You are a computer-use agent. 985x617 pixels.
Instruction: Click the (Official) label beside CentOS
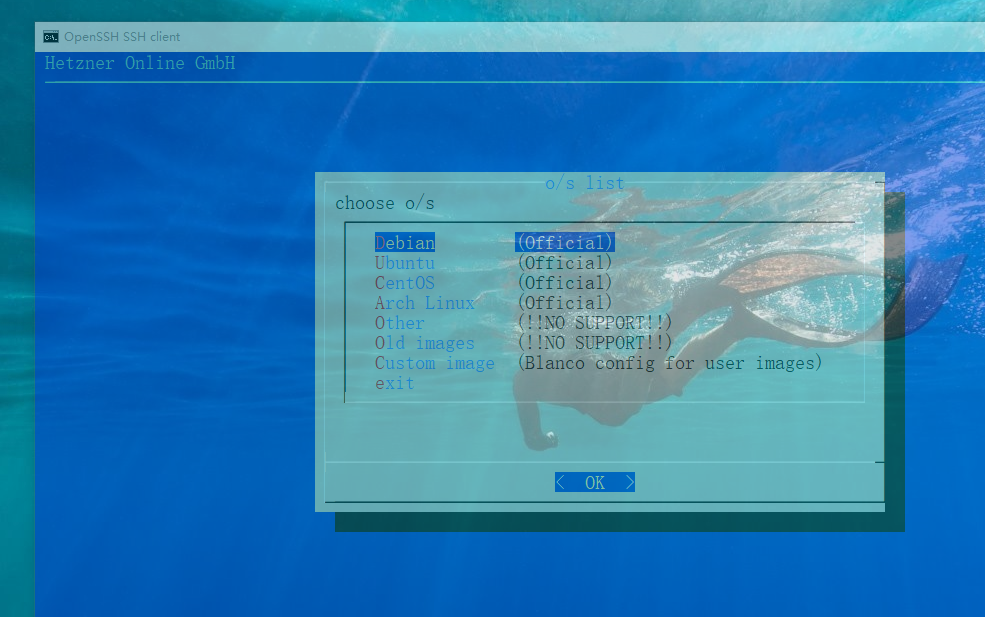point(565,283)
